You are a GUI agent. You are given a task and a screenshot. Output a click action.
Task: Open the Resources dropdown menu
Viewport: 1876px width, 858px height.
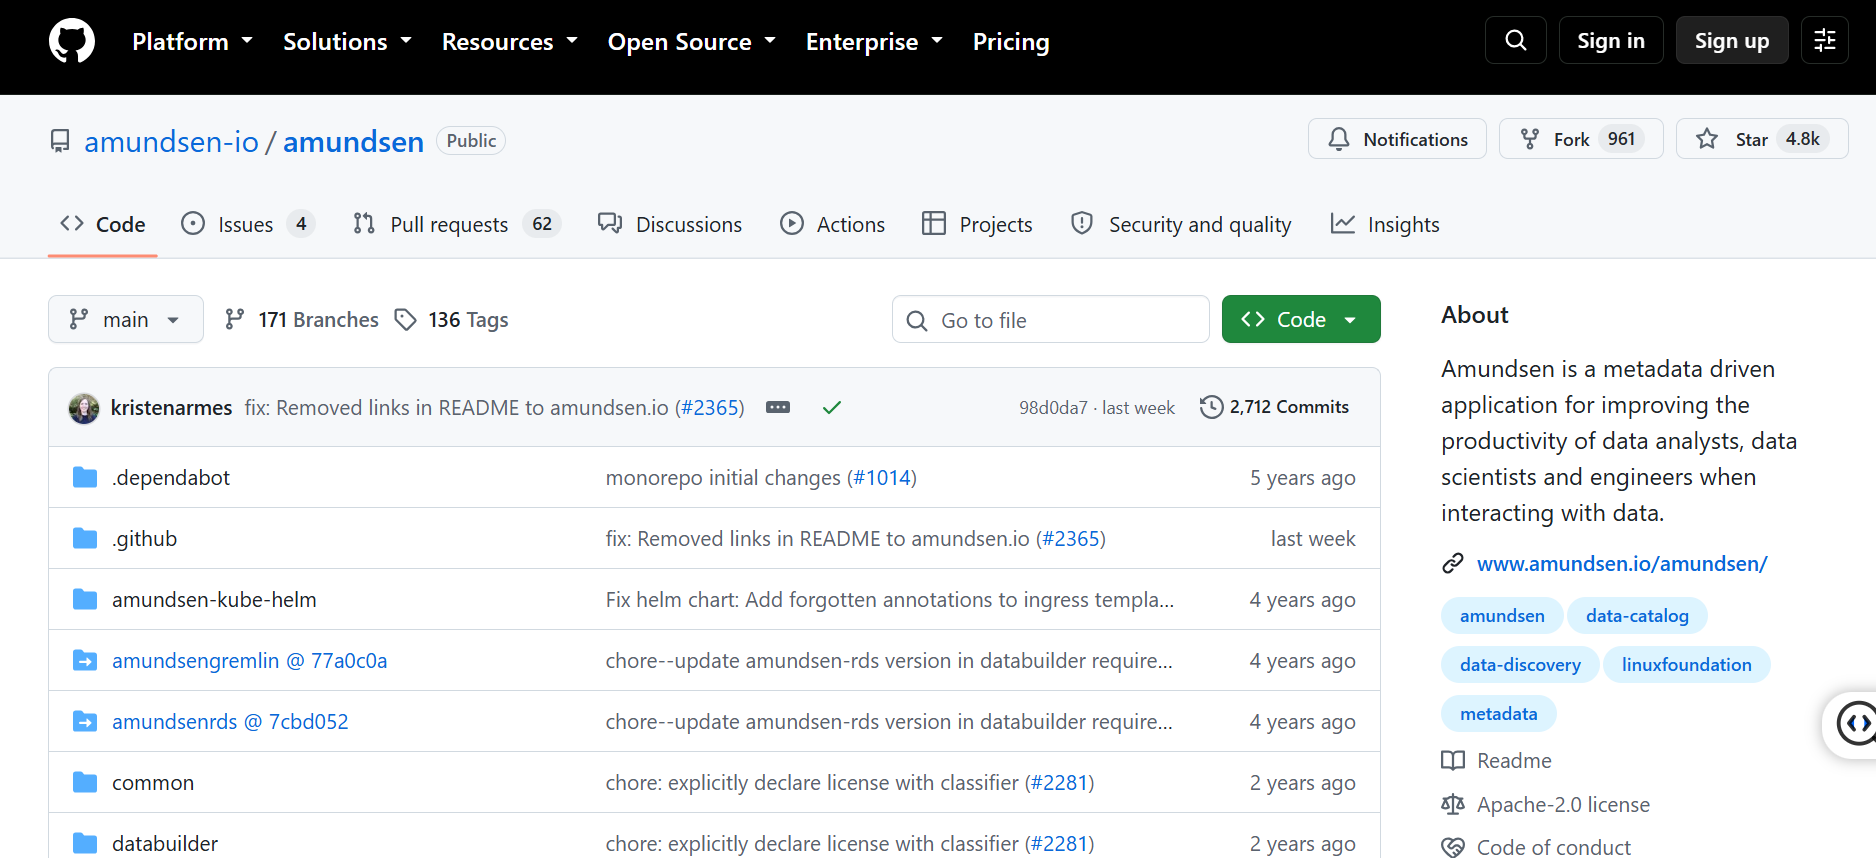point(510,41)
